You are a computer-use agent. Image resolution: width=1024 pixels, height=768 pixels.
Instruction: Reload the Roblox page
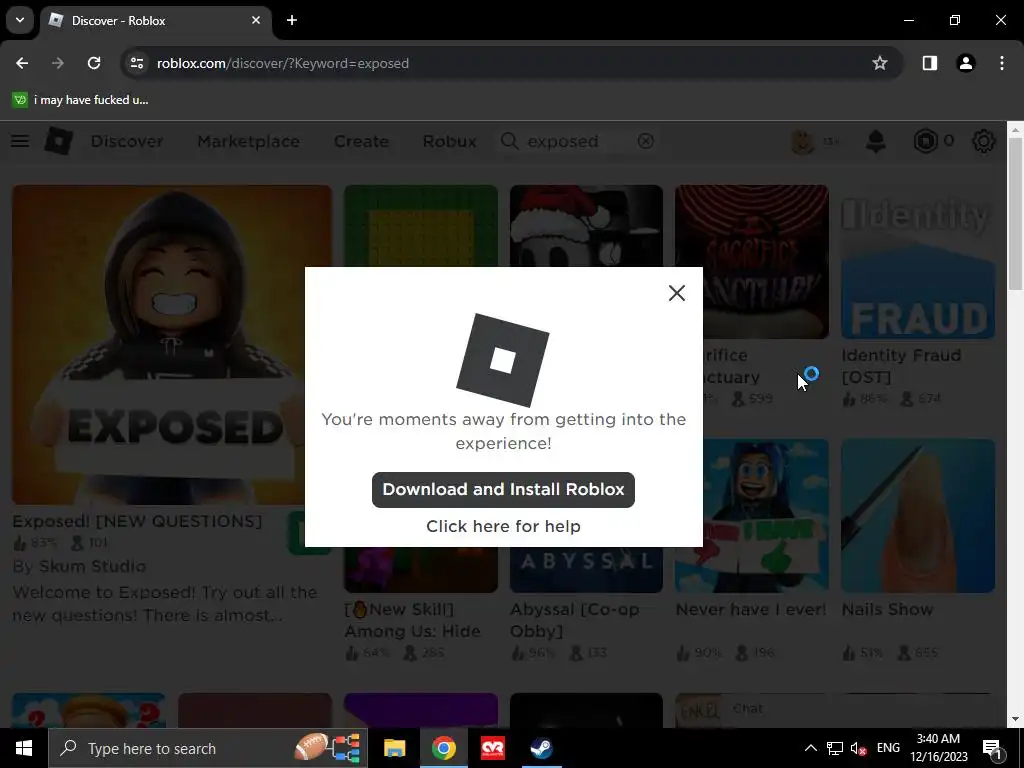point(94,63)
